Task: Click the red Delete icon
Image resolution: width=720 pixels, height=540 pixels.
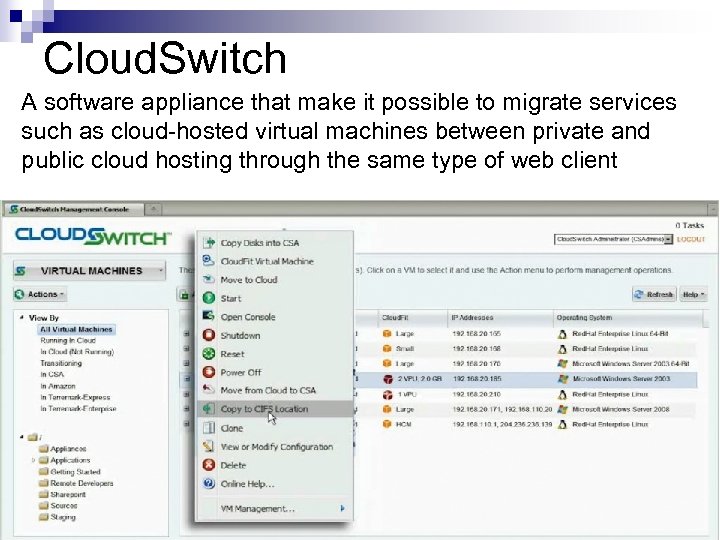Action: (208, 465)
